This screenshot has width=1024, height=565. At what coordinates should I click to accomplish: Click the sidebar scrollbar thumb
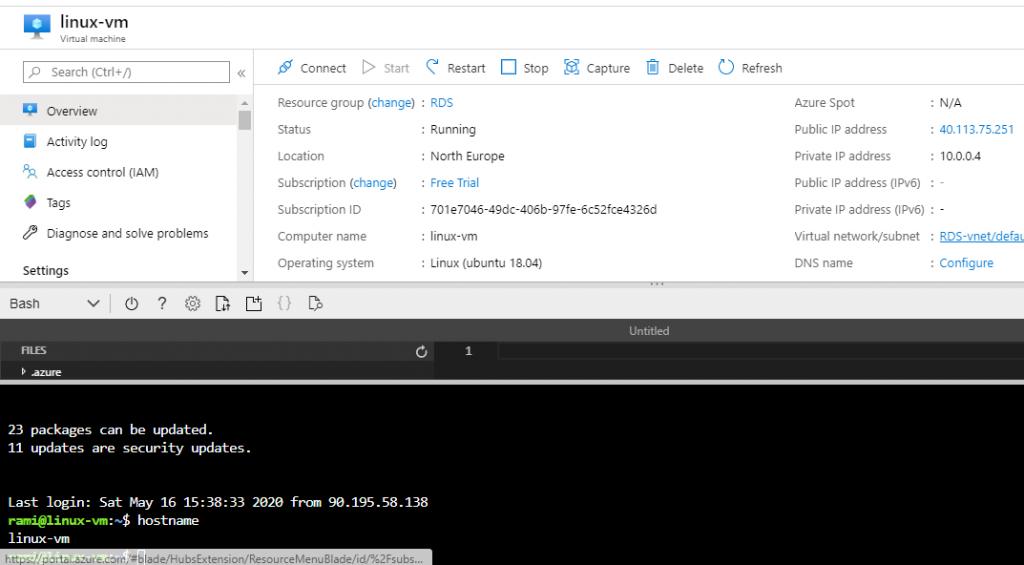[245, 120]
